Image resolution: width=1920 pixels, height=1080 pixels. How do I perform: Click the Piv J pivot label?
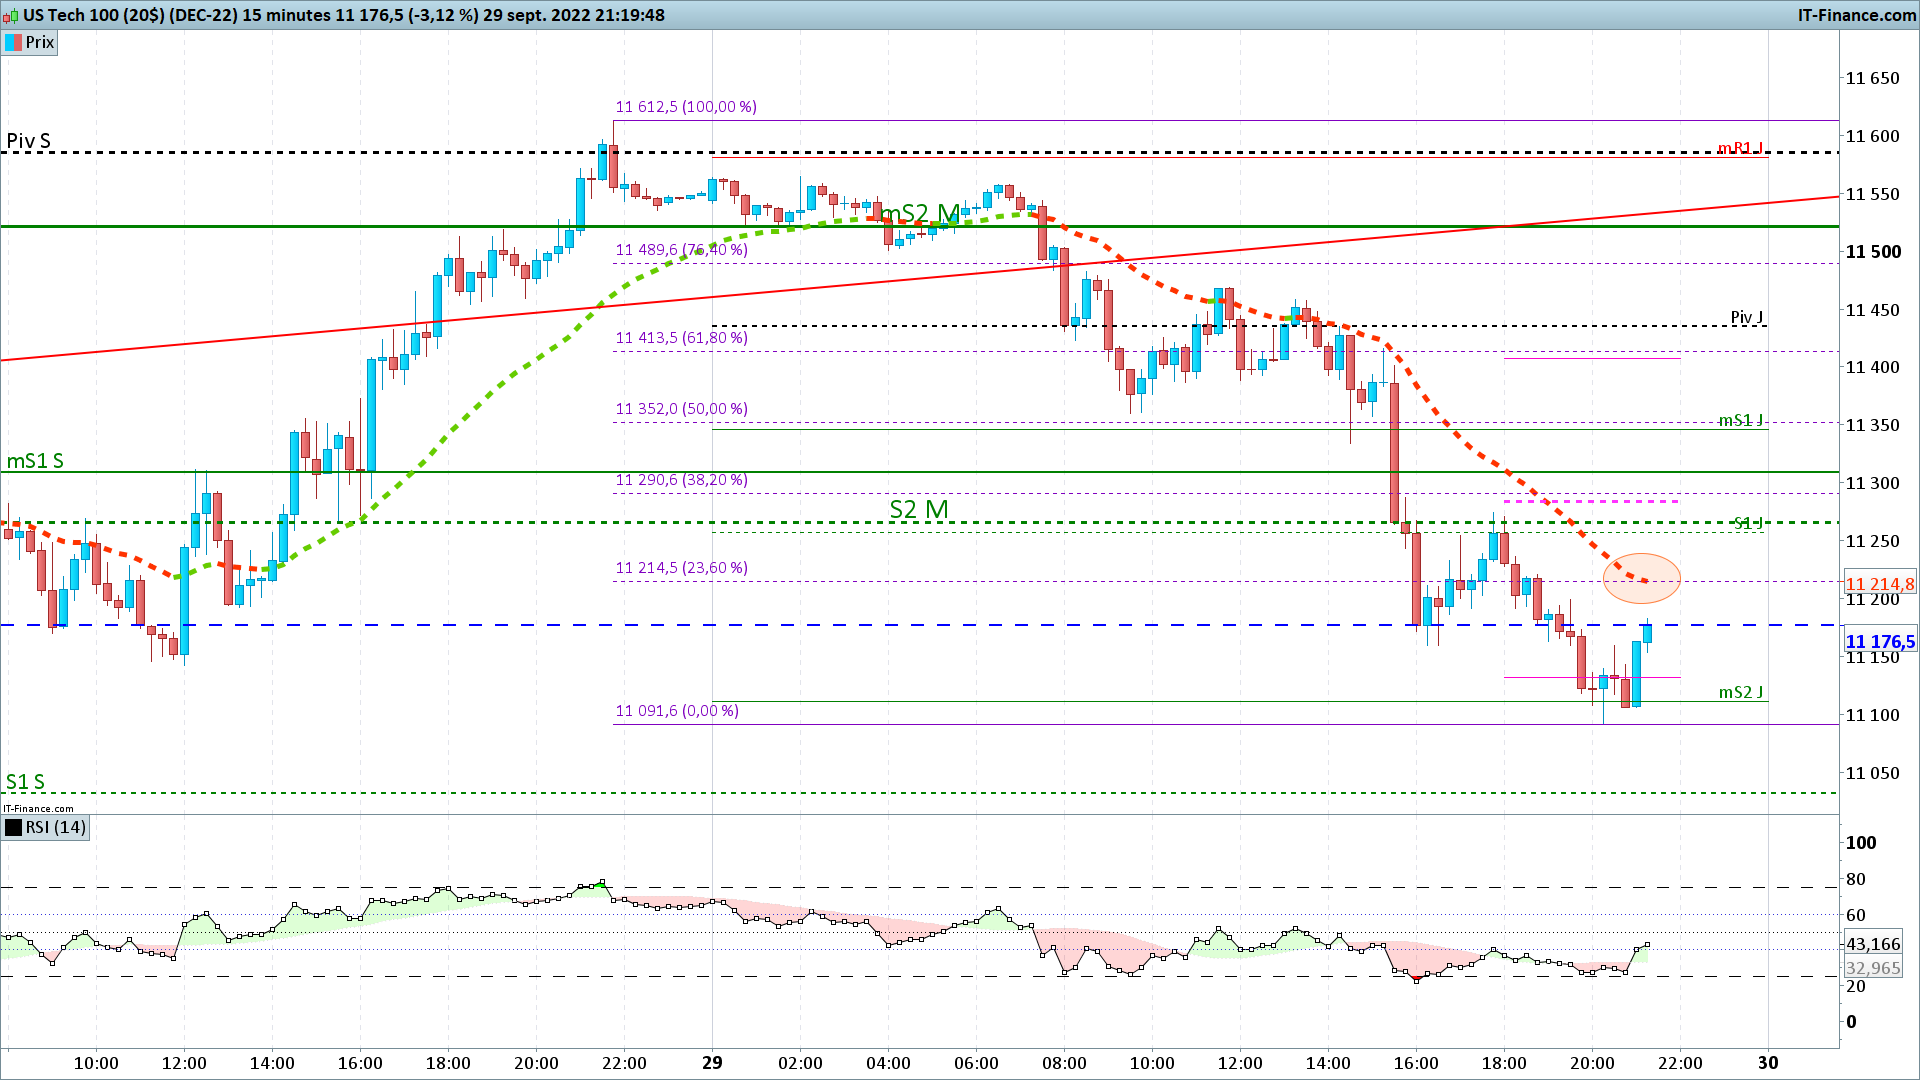tap(1747, 317)
